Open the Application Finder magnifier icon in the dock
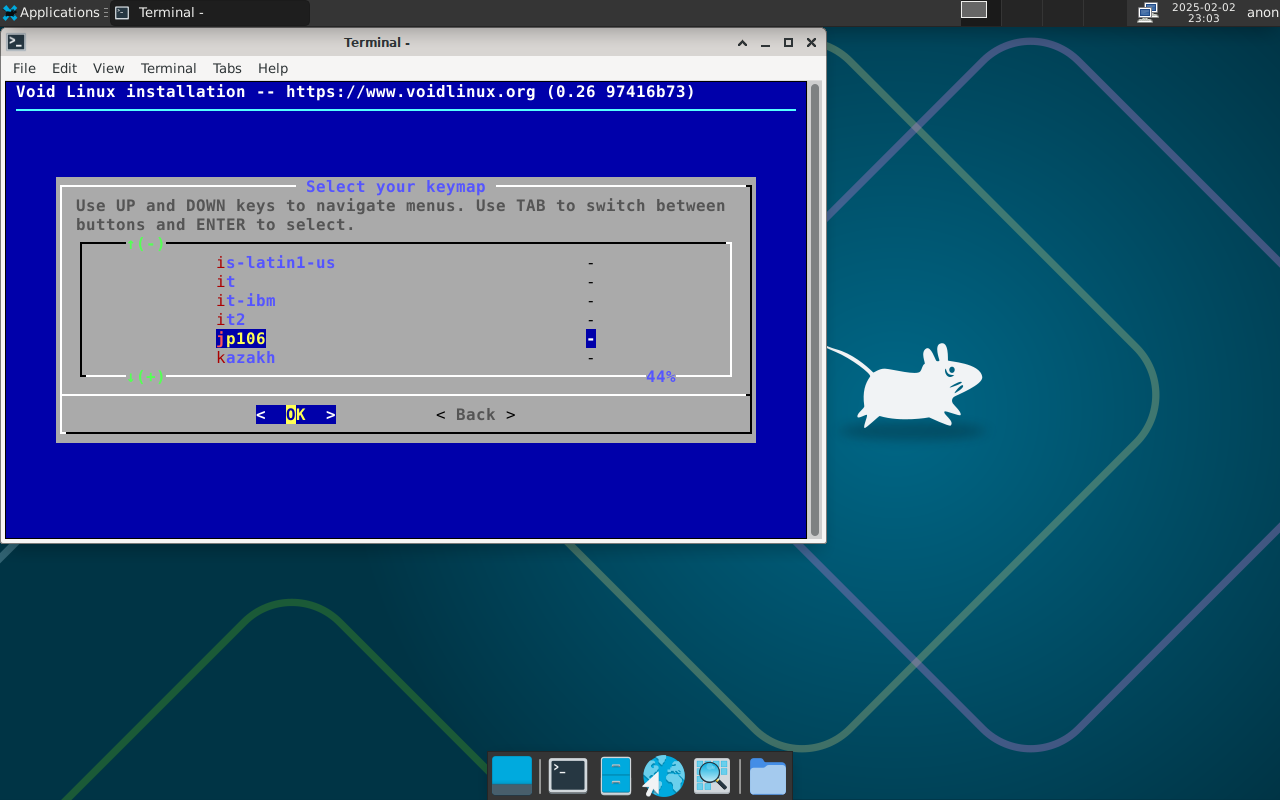 point(712,776)
